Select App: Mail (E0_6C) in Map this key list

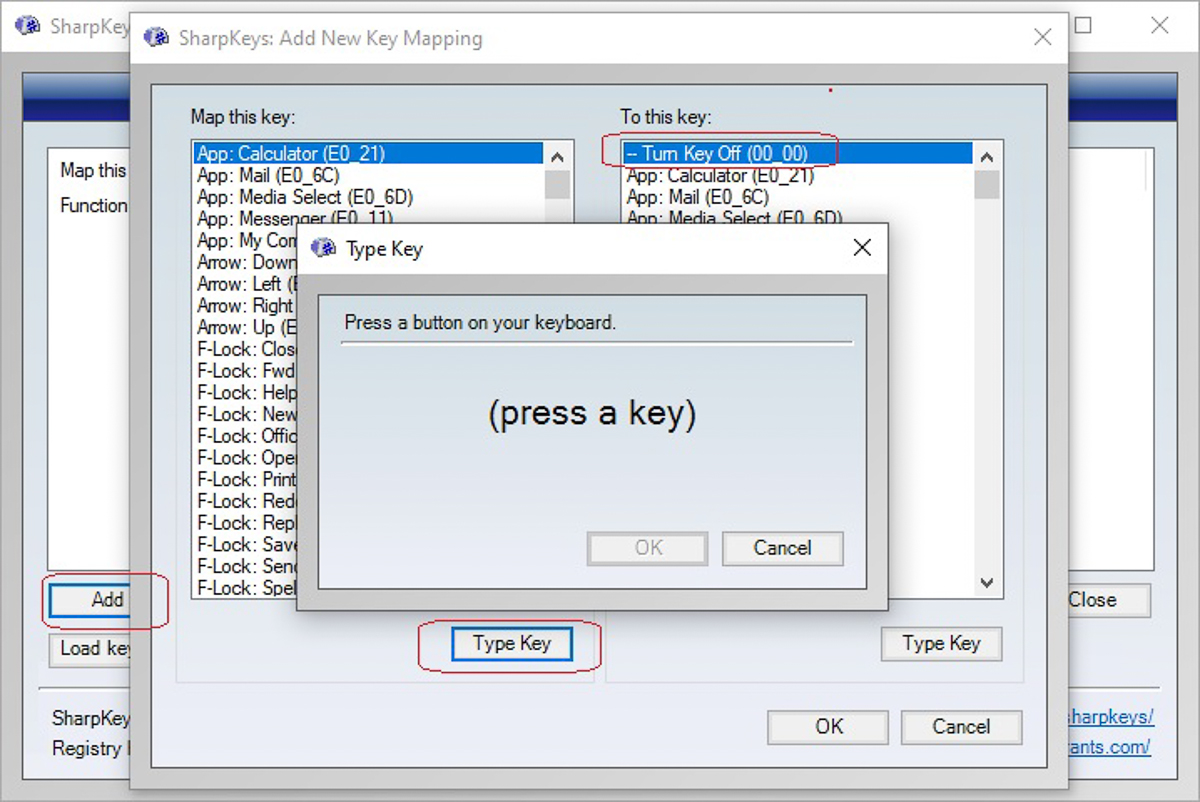click(369, 176)
